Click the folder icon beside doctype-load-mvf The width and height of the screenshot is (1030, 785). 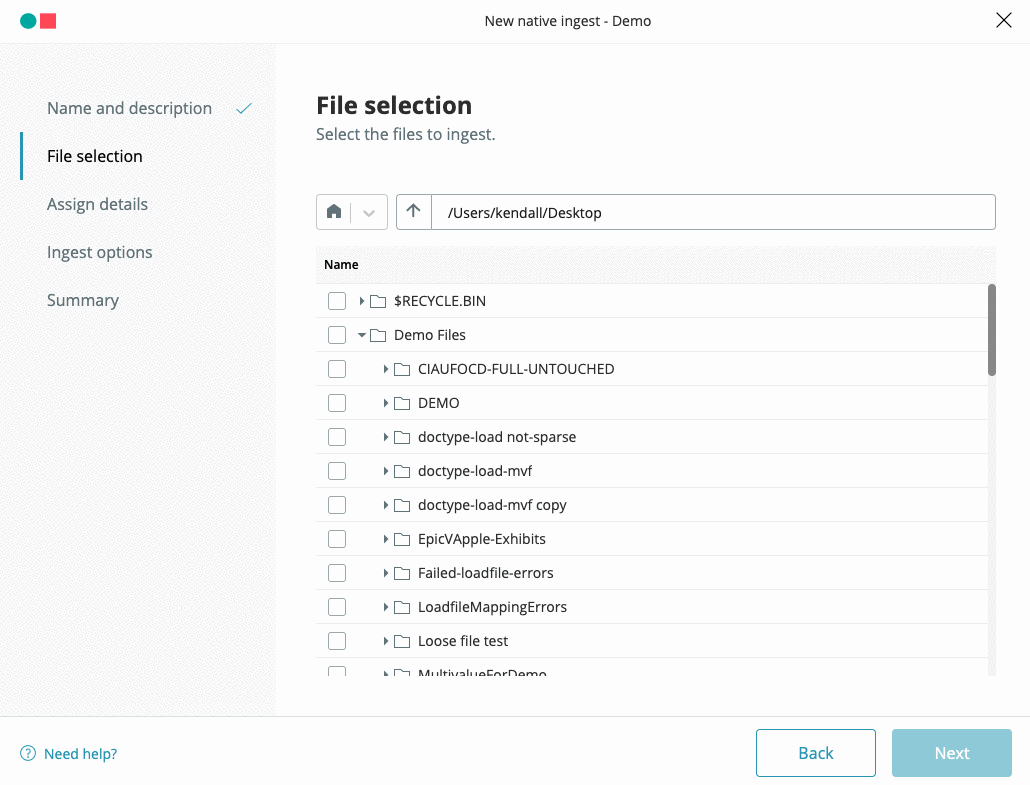click(402, 472)
